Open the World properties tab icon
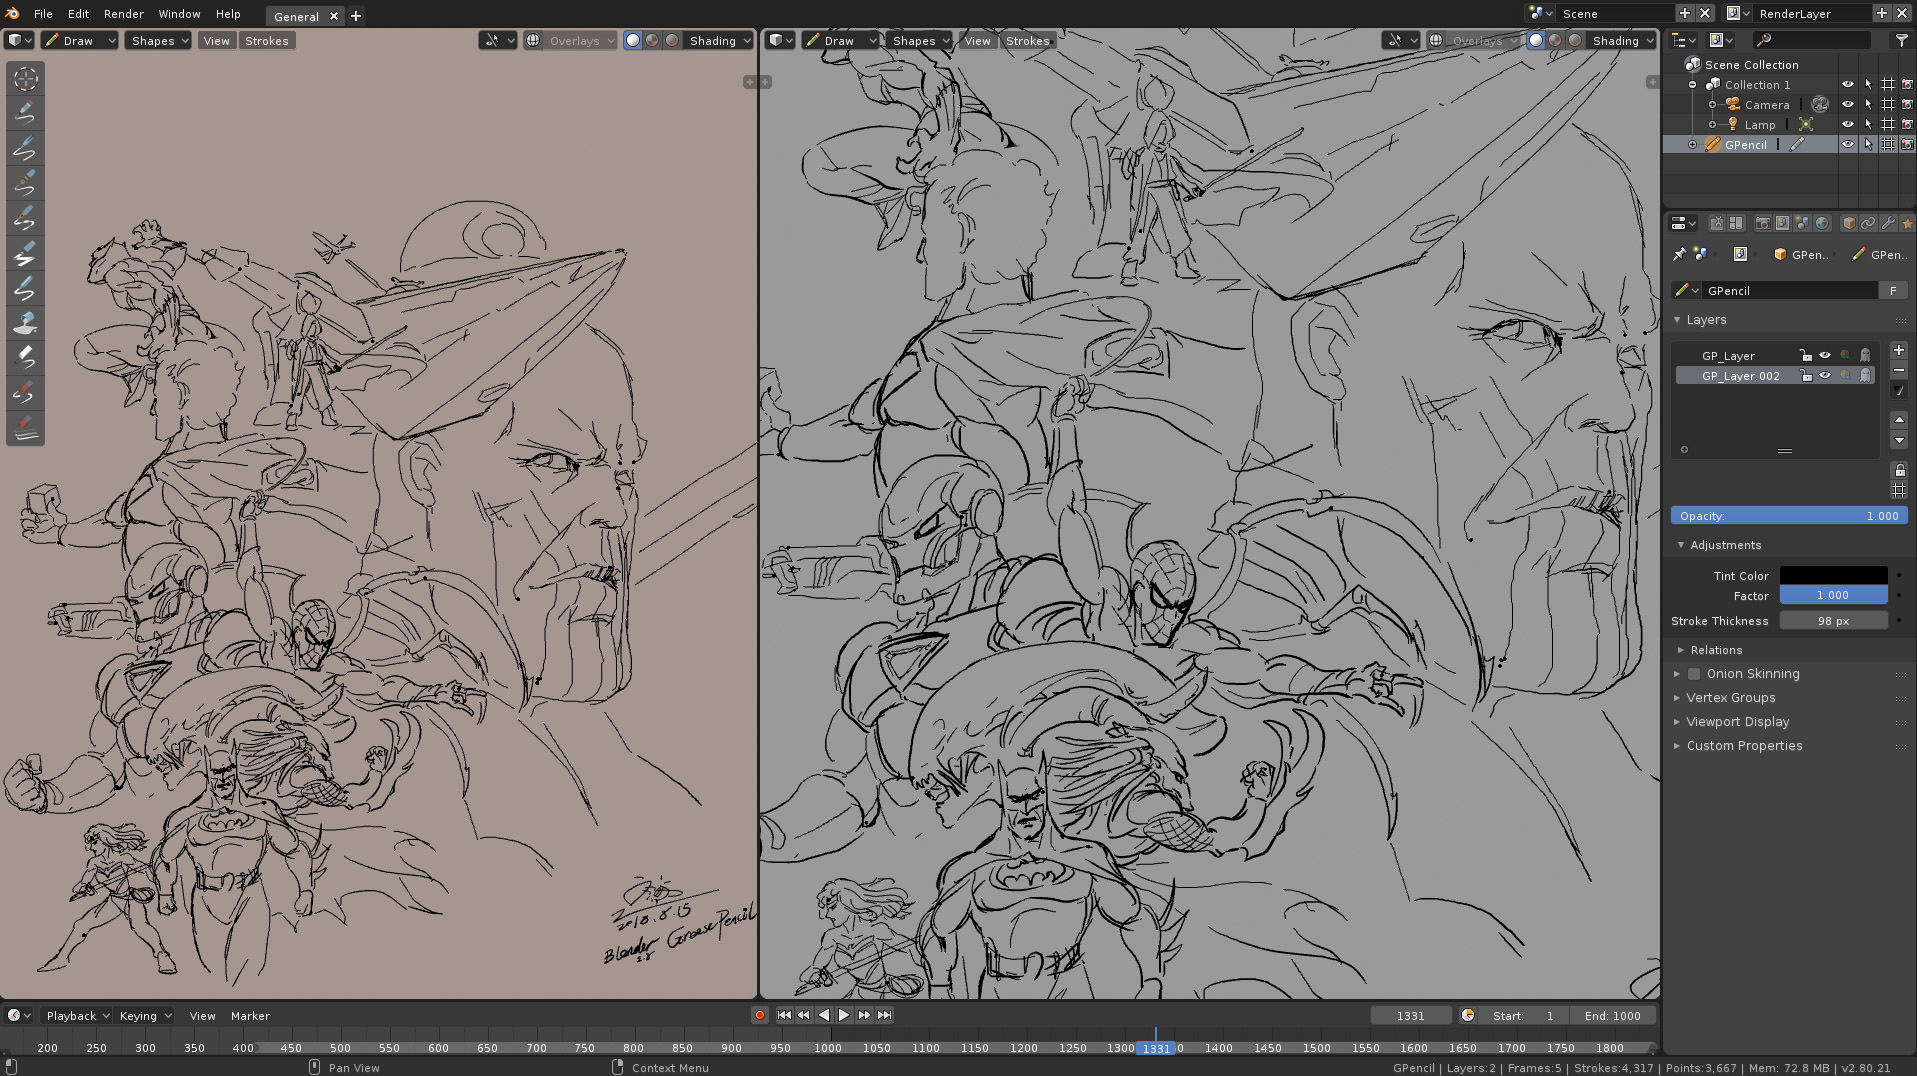Screen dimensions: 1917x1076 1822,223
